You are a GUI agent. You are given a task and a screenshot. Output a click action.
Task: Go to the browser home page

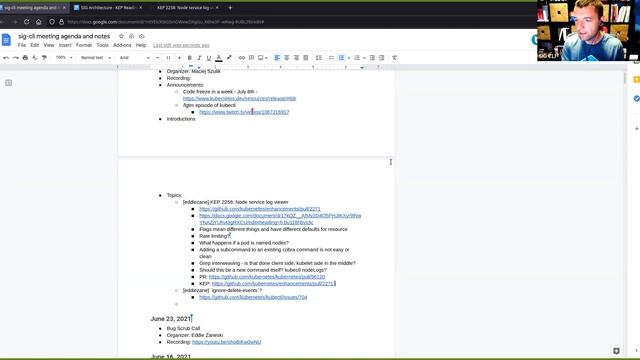click(x=38, y=22)
